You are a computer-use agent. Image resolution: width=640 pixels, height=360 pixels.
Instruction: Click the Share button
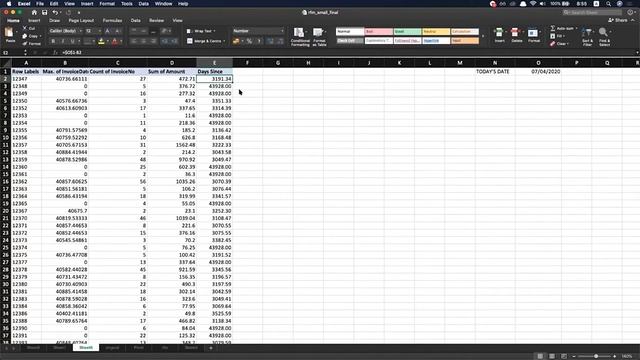tap(618, 20)
